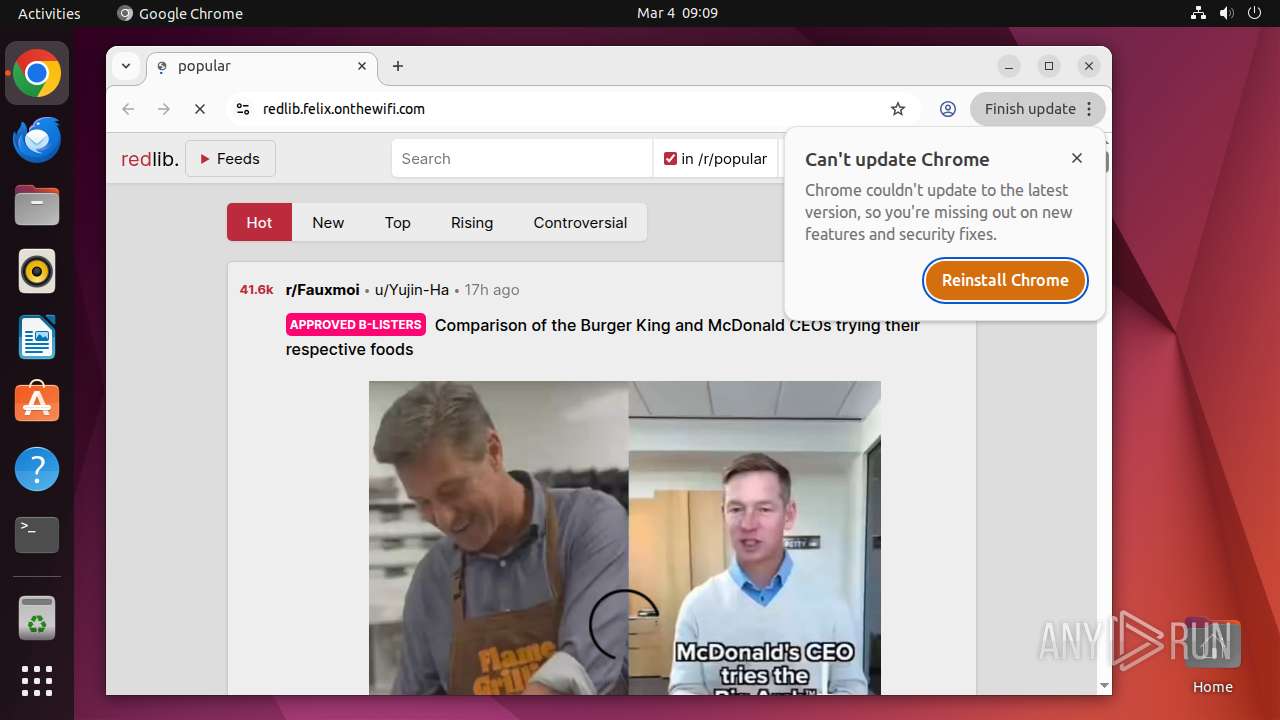This screenshot has width=1280, height=720.
Task: Open the clock showing Mar 4 09:09
Action: pos(677,13)
